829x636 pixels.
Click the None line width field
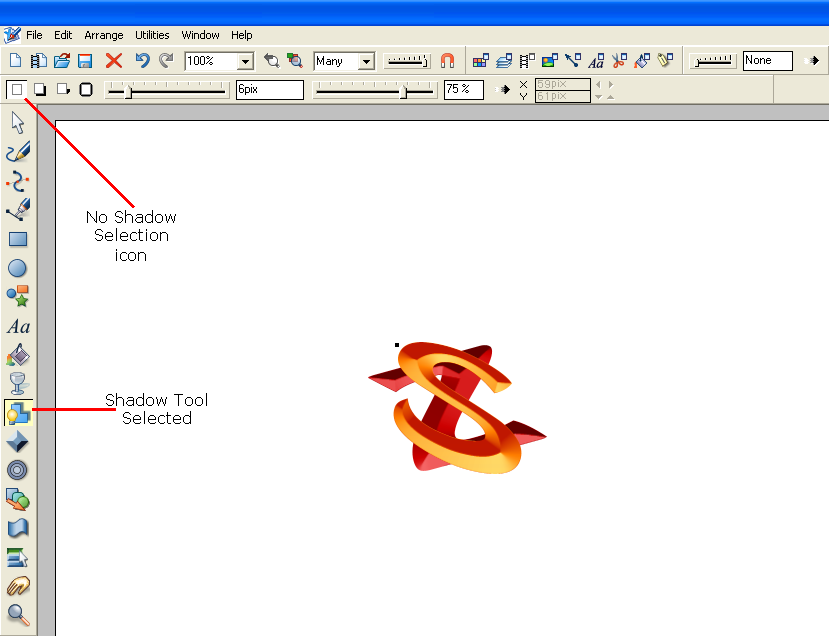tap(768, 61)
